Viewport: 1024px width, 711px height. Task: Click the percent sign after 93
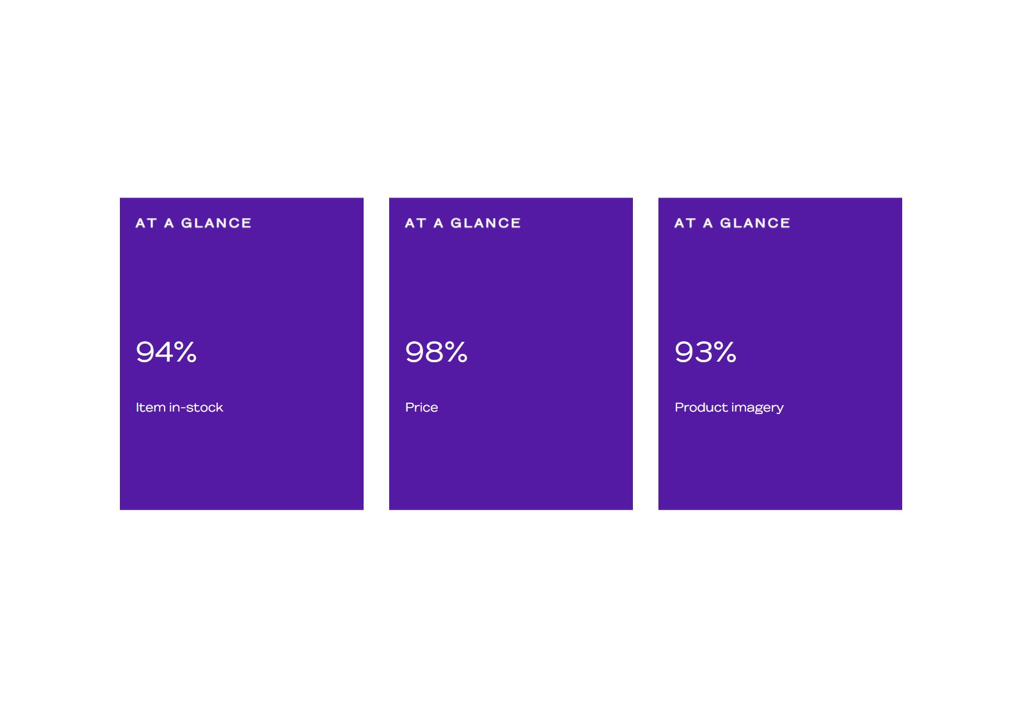click(726, 353)
